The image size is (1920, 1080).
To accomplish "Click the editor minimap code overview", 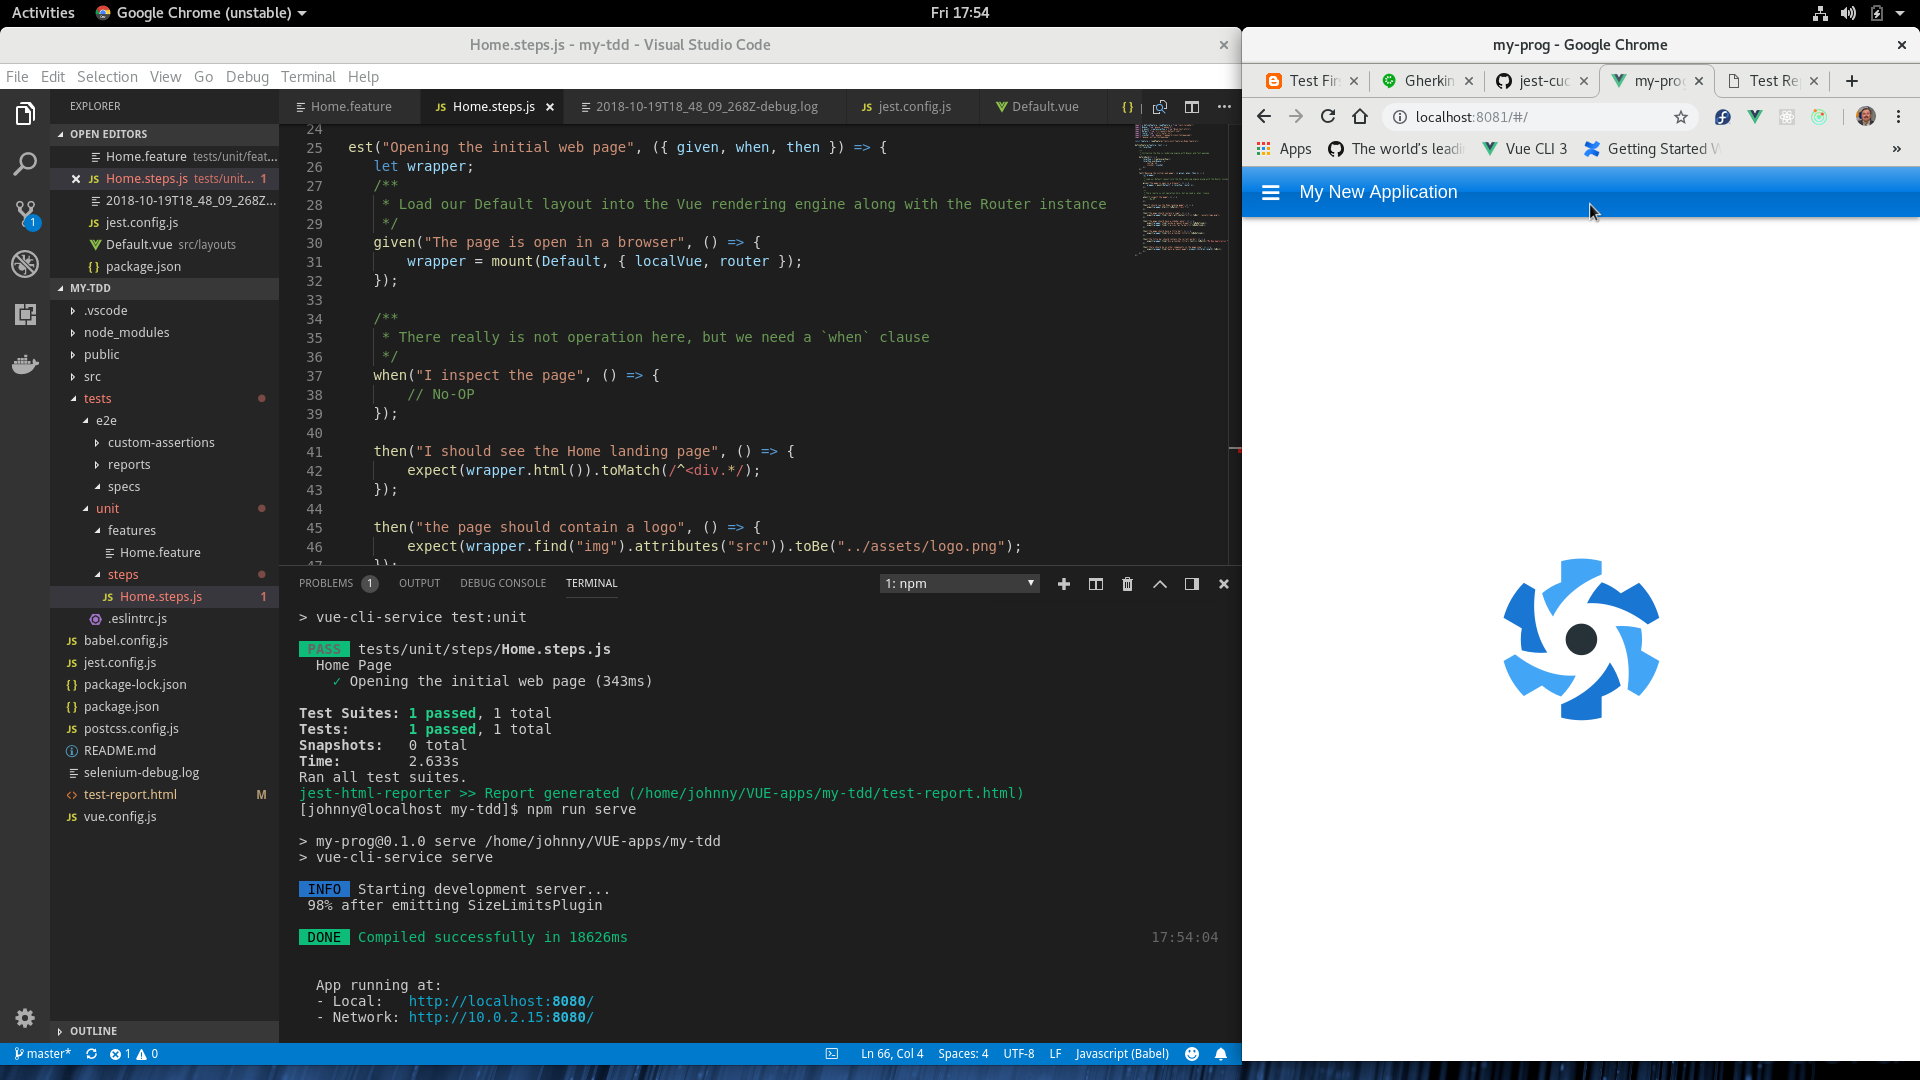I will [1182, 190].
